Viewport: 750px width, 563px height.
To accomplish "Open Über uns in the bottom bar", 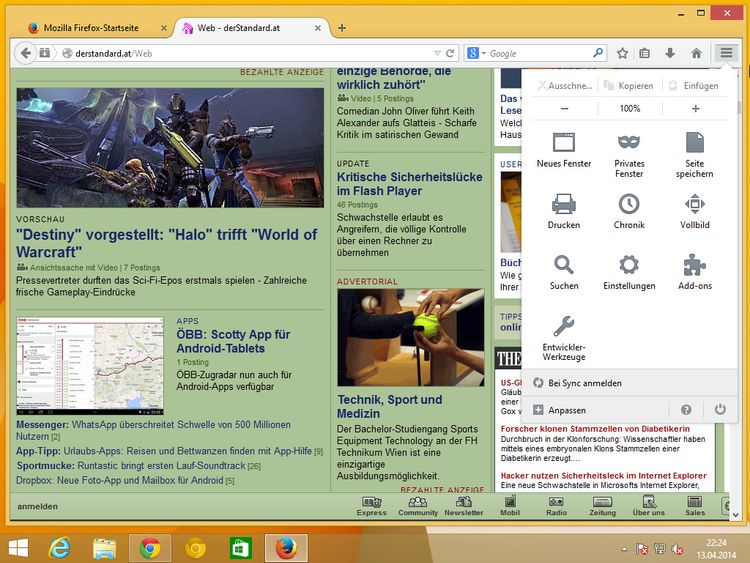I will 649,506.
